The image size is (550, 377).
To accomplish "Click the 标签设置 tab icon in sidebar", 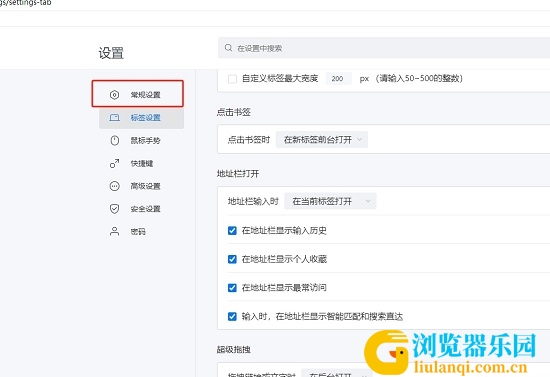I will click(114, 117).
